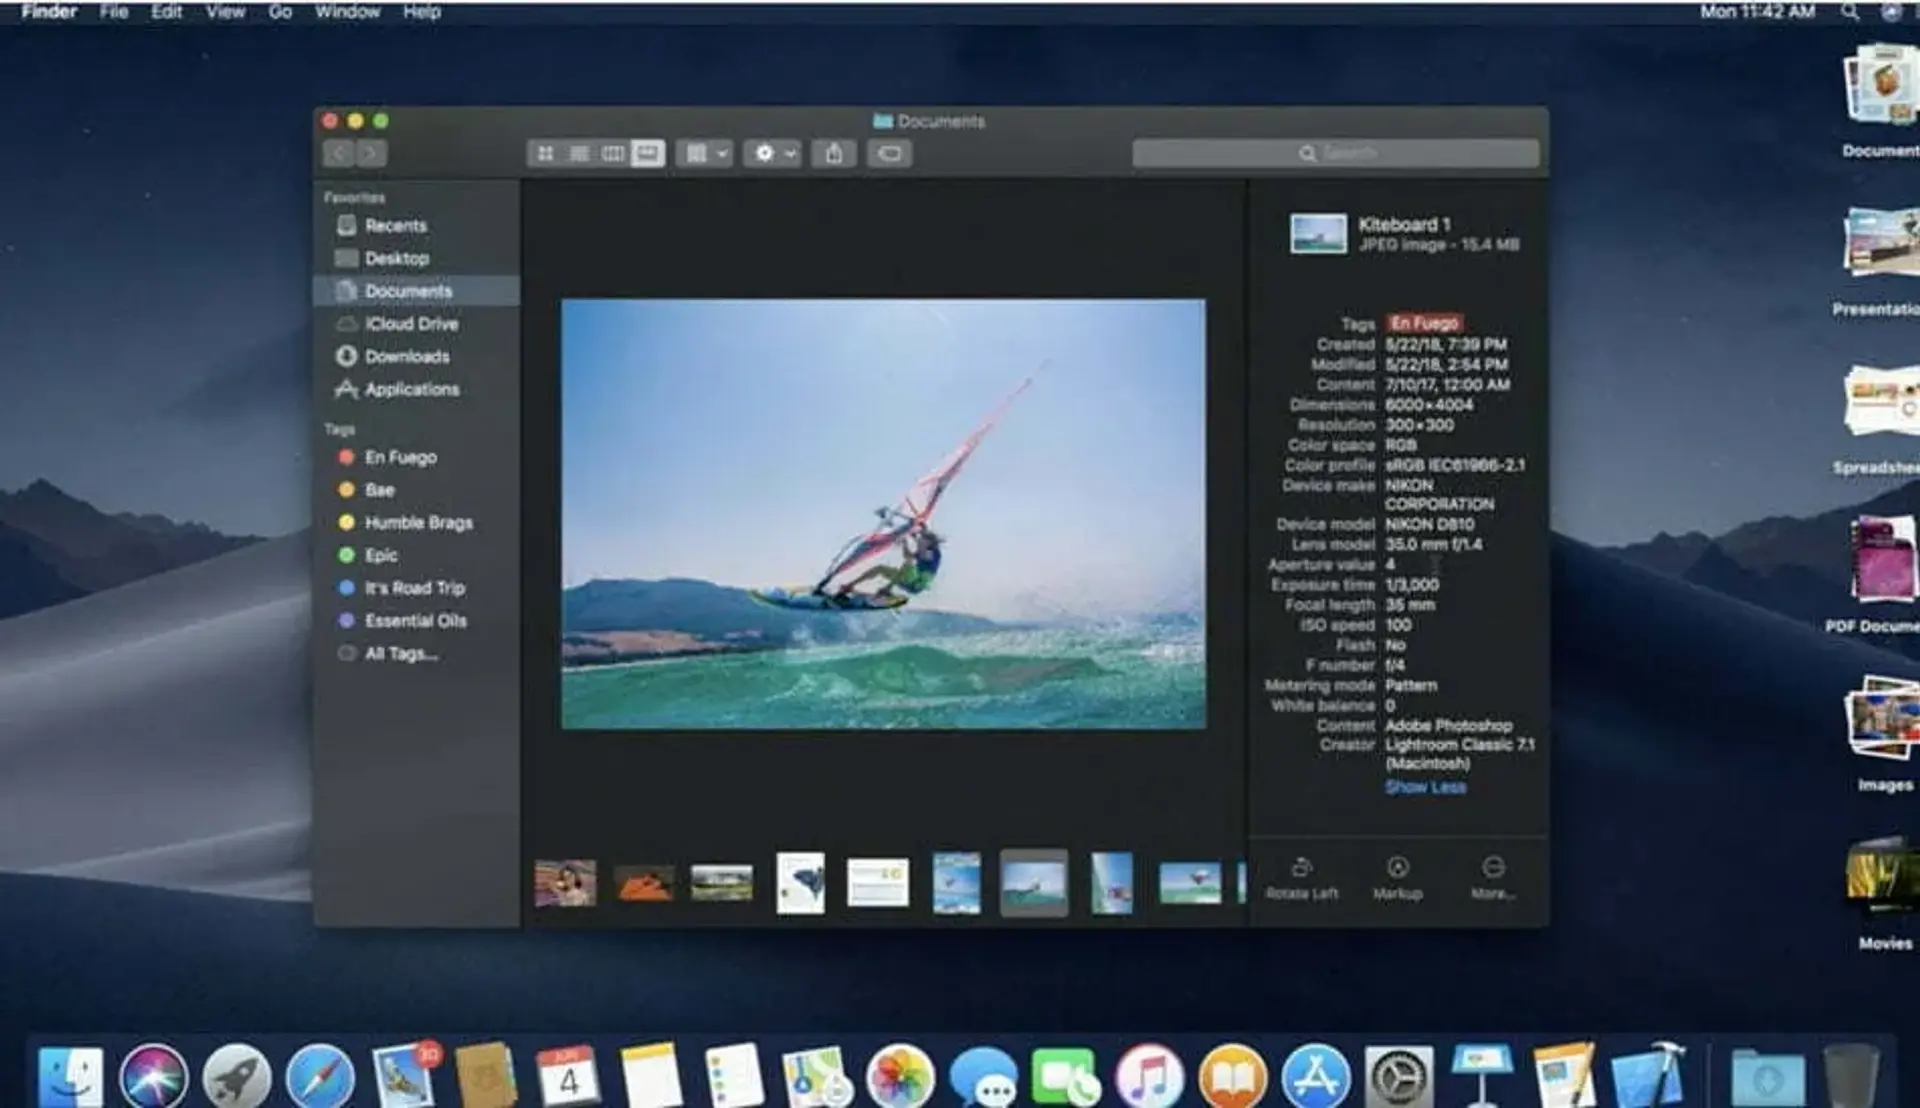Open Downloads in the sidebar
This screenshot has height=1108, width=1920.
coord(417,356)
